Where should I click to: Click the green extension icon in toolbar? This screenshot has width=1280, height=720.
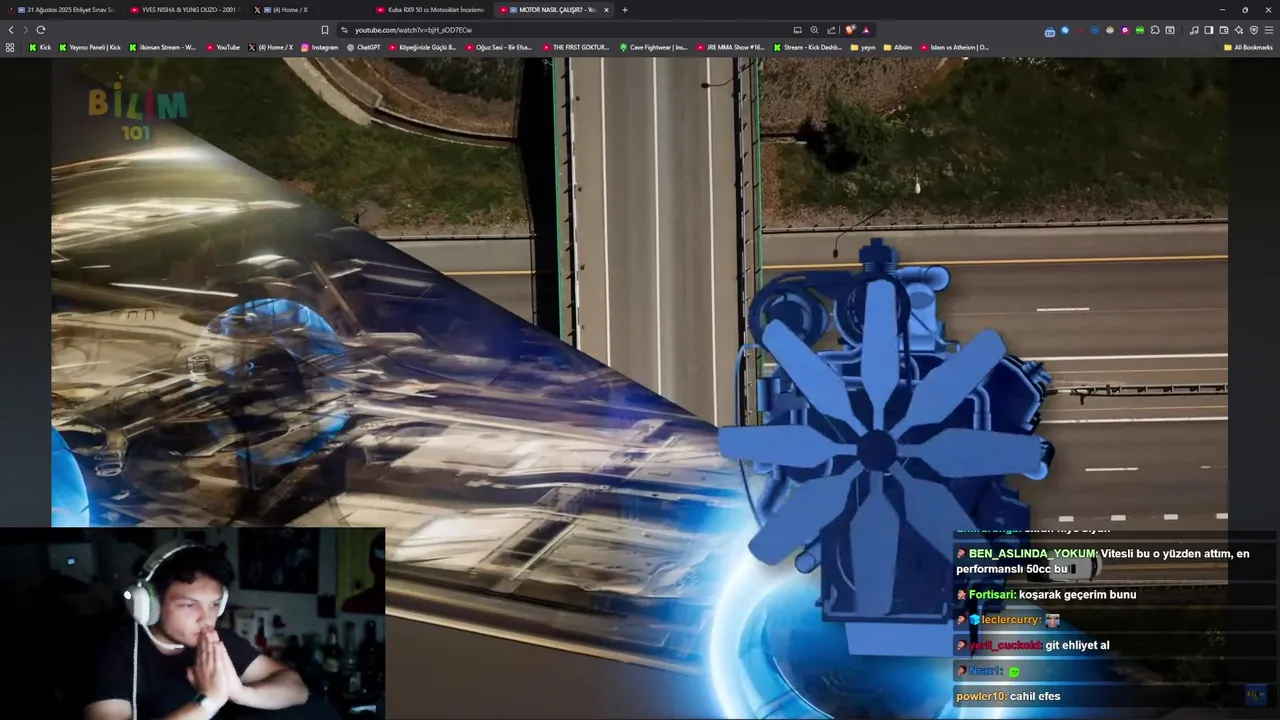1139,30
